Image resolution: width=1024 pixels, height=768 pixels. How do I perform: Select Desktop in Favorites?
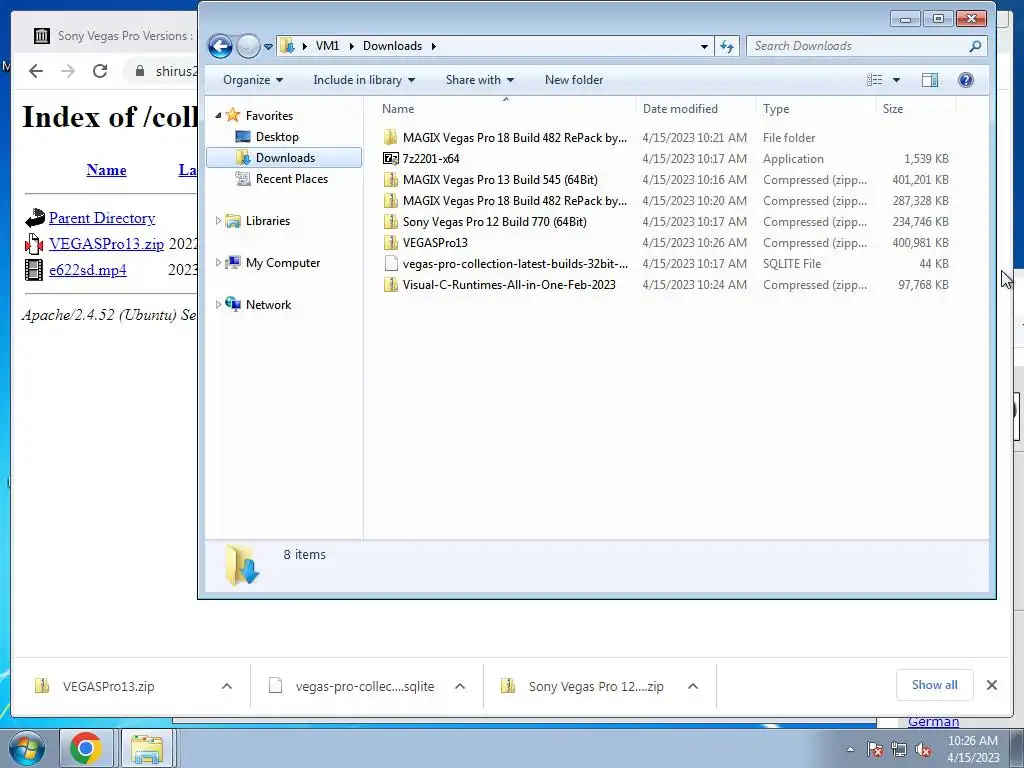[277, 136]
